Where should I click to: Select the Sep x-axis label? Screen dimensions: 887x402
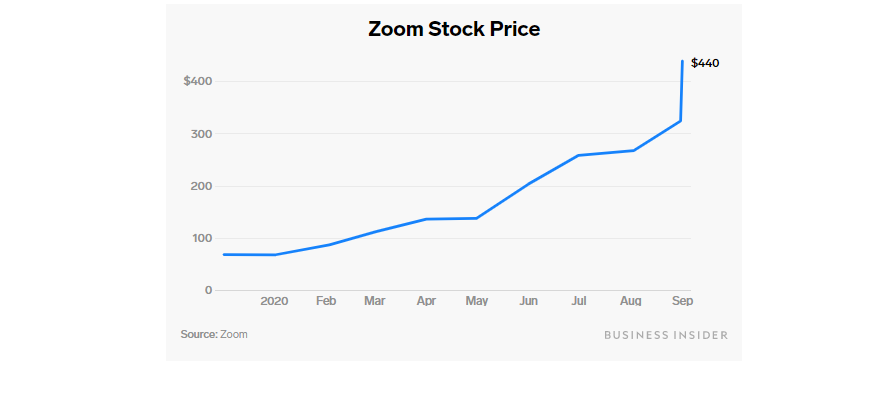tap(681, 301)
